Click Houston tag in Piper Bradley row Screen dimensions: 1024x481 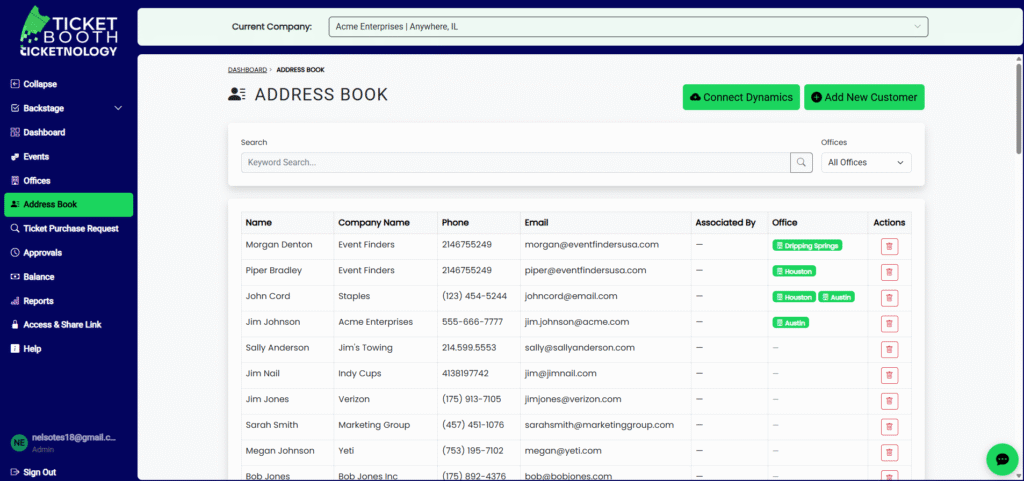point(794,272)
